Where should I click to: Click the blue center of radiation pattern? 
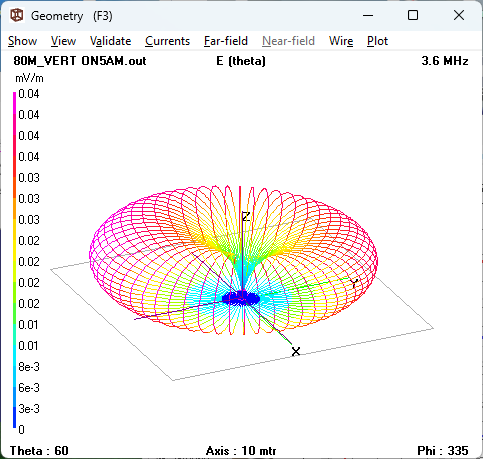pos(241,298)
